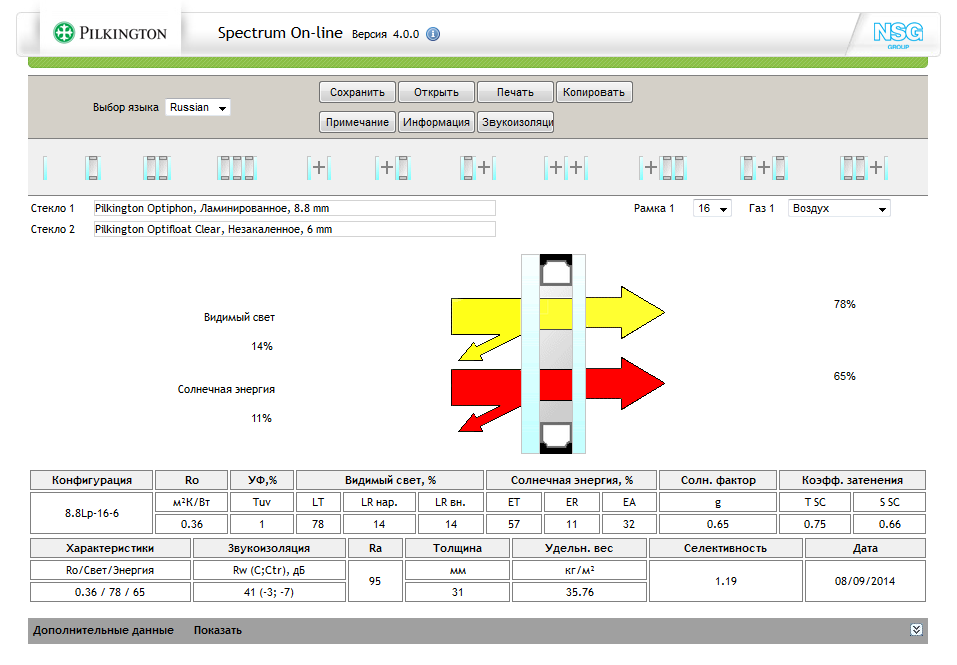The image size is (957, 665).
Task: Click the T SC value 0.75
Action: pyautogui.click(x=815, y=524)
